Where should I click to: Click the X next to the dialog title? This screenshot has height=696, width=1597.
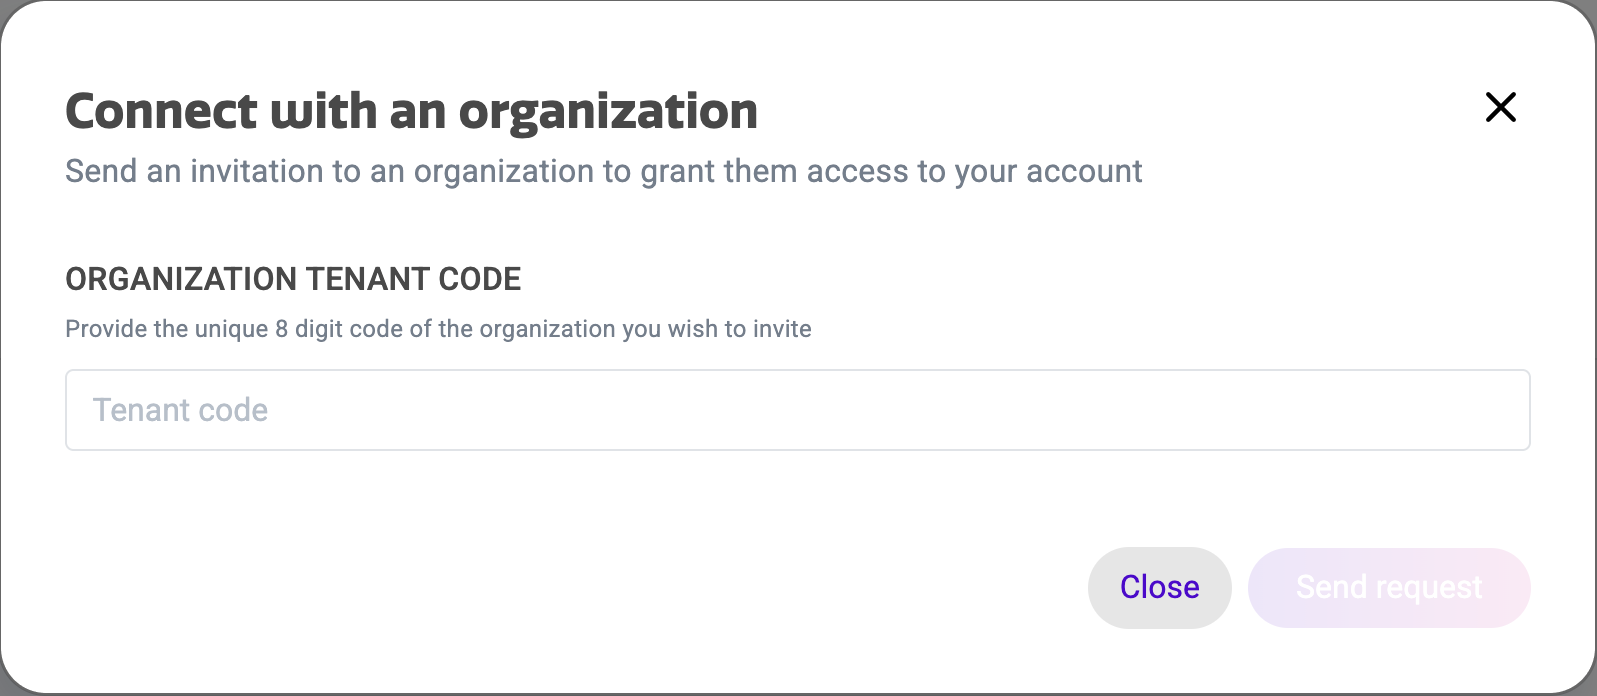[1500, 107]
